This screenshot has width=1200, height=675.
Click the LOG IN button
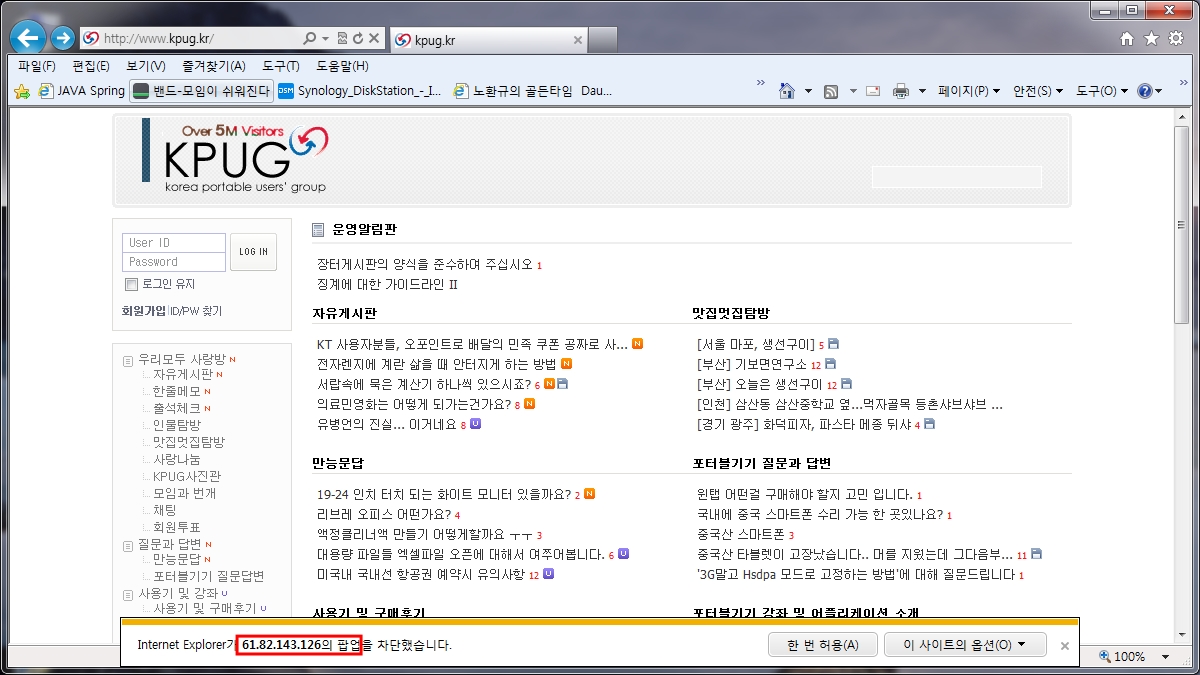pos(254,252)
